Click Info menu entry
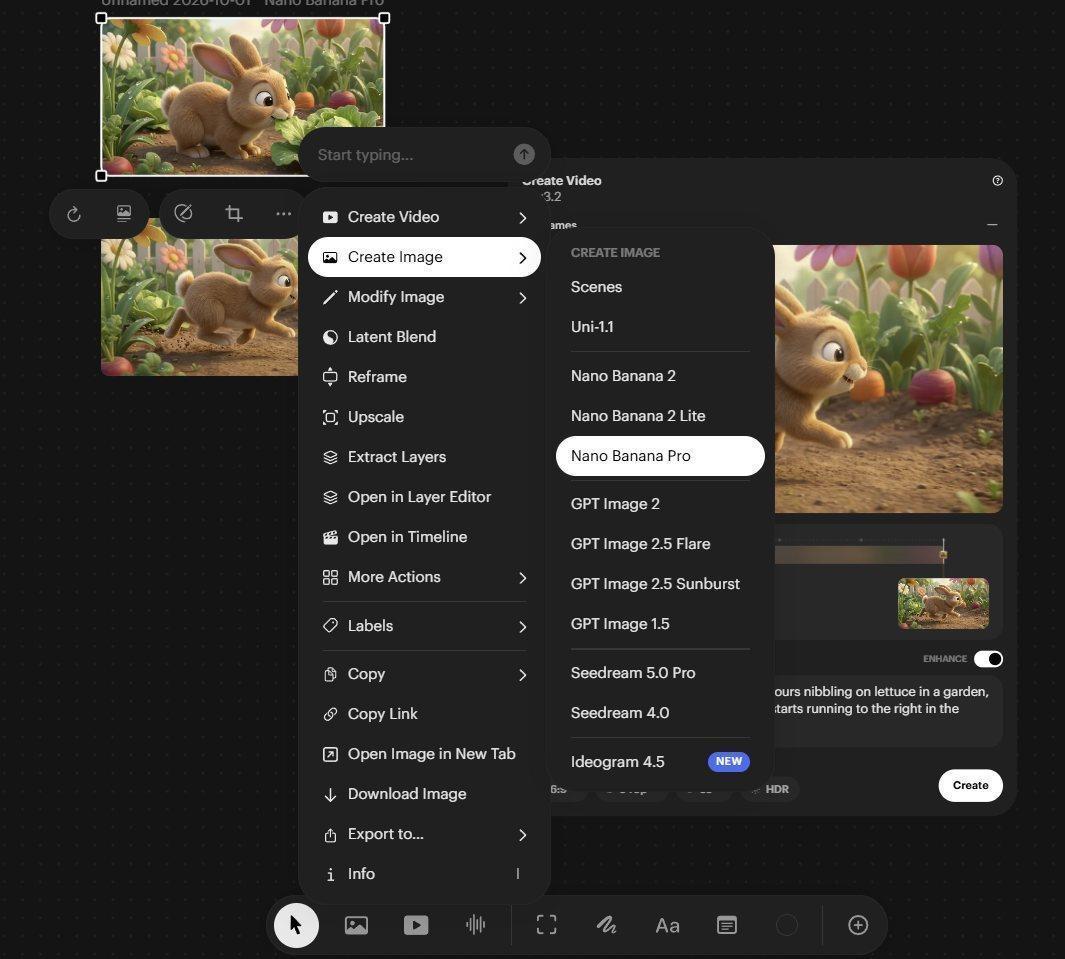This screenshot has width=1065, height=959. 425,874
